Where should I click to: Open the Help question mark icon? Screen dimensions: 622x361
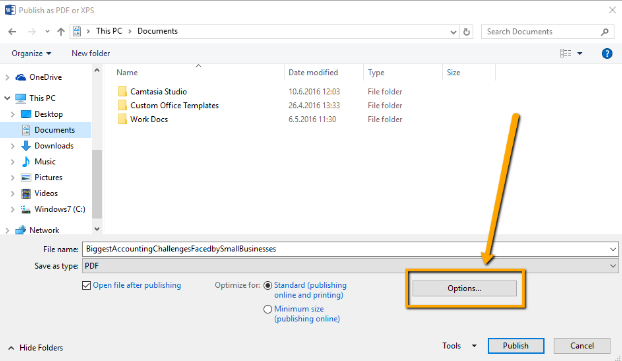tap(607, 53)
